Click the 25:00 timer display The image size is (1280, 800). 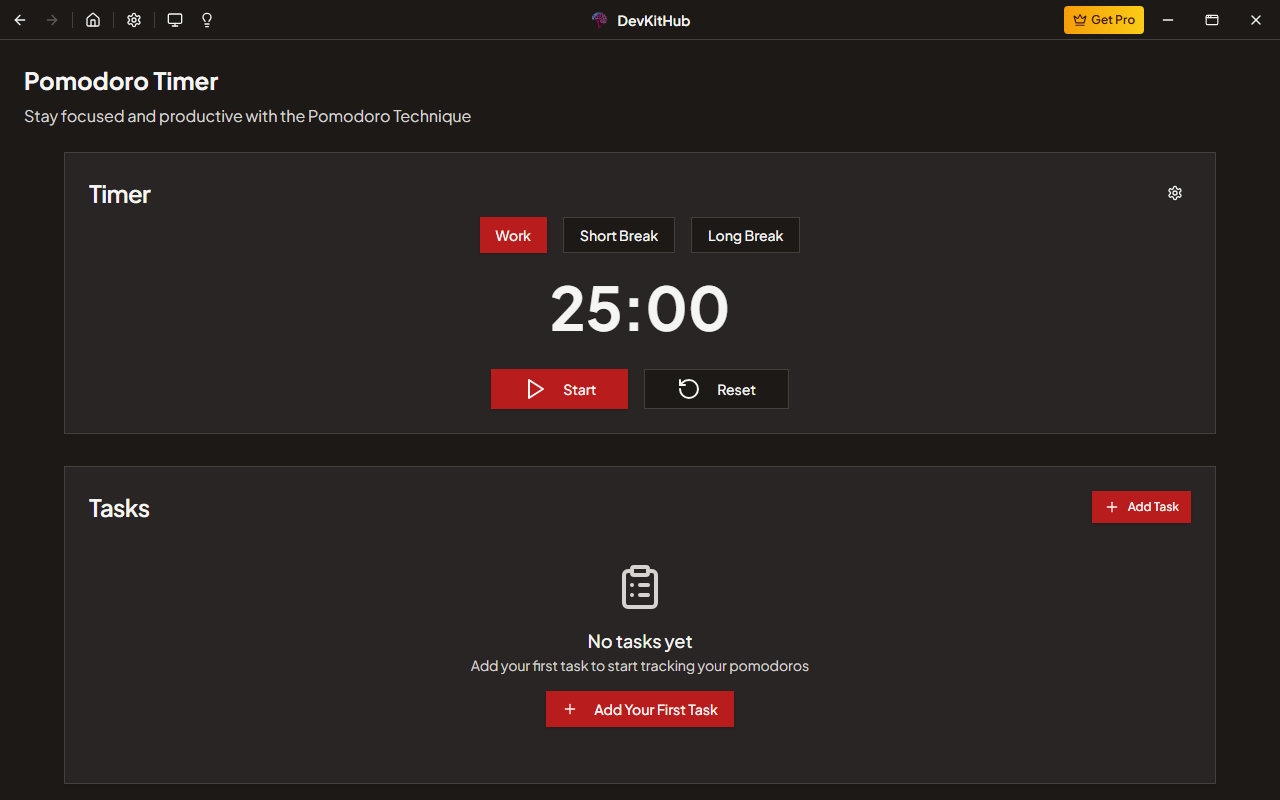[x=640, y=309]
